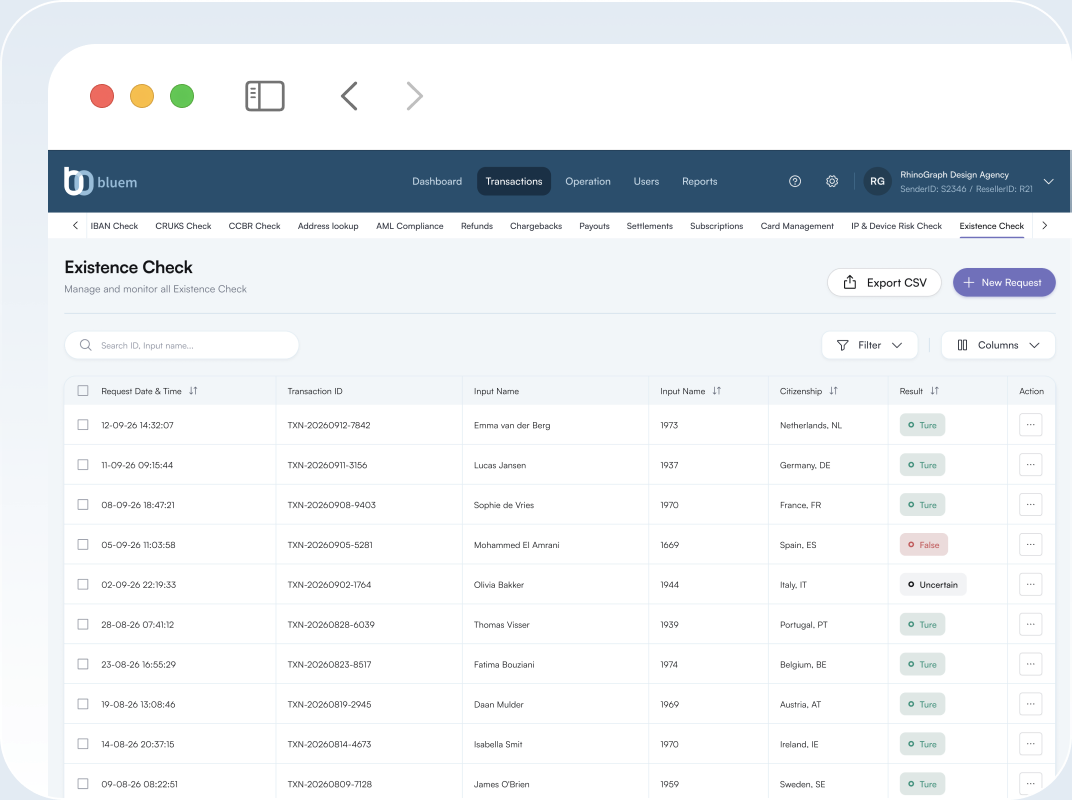The height and width of the screenshot is (800, 1072).
Task: Switch to IBAN Check tab
Action: (114, 226)
